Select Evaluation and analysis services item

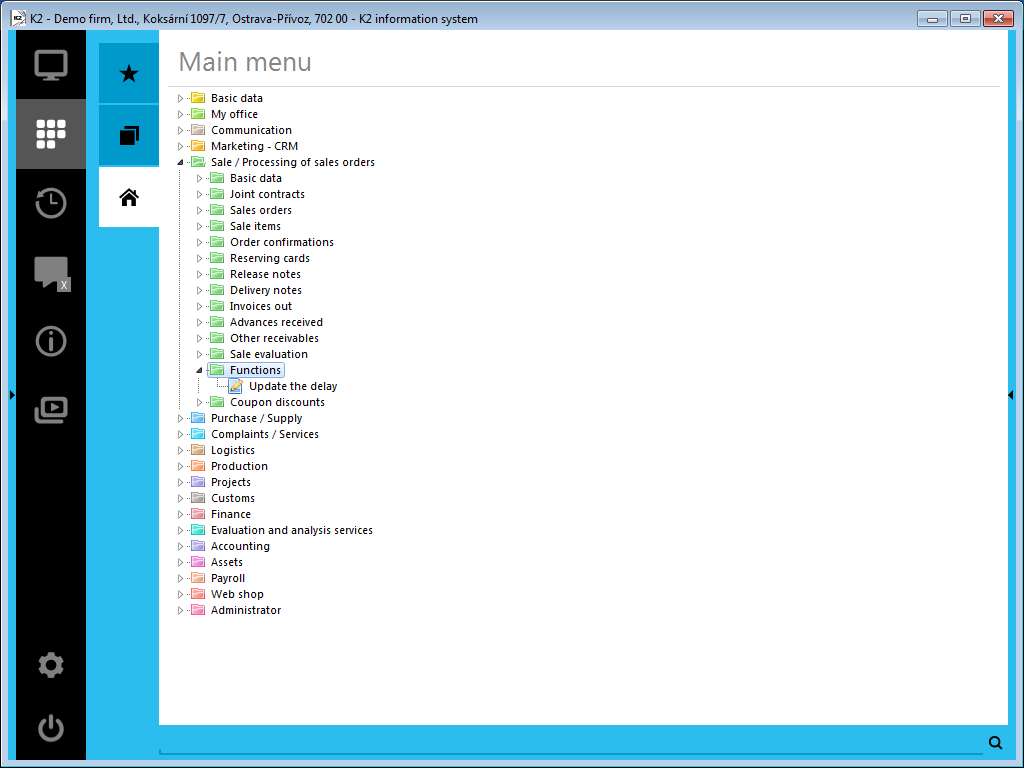pos(291,530)
